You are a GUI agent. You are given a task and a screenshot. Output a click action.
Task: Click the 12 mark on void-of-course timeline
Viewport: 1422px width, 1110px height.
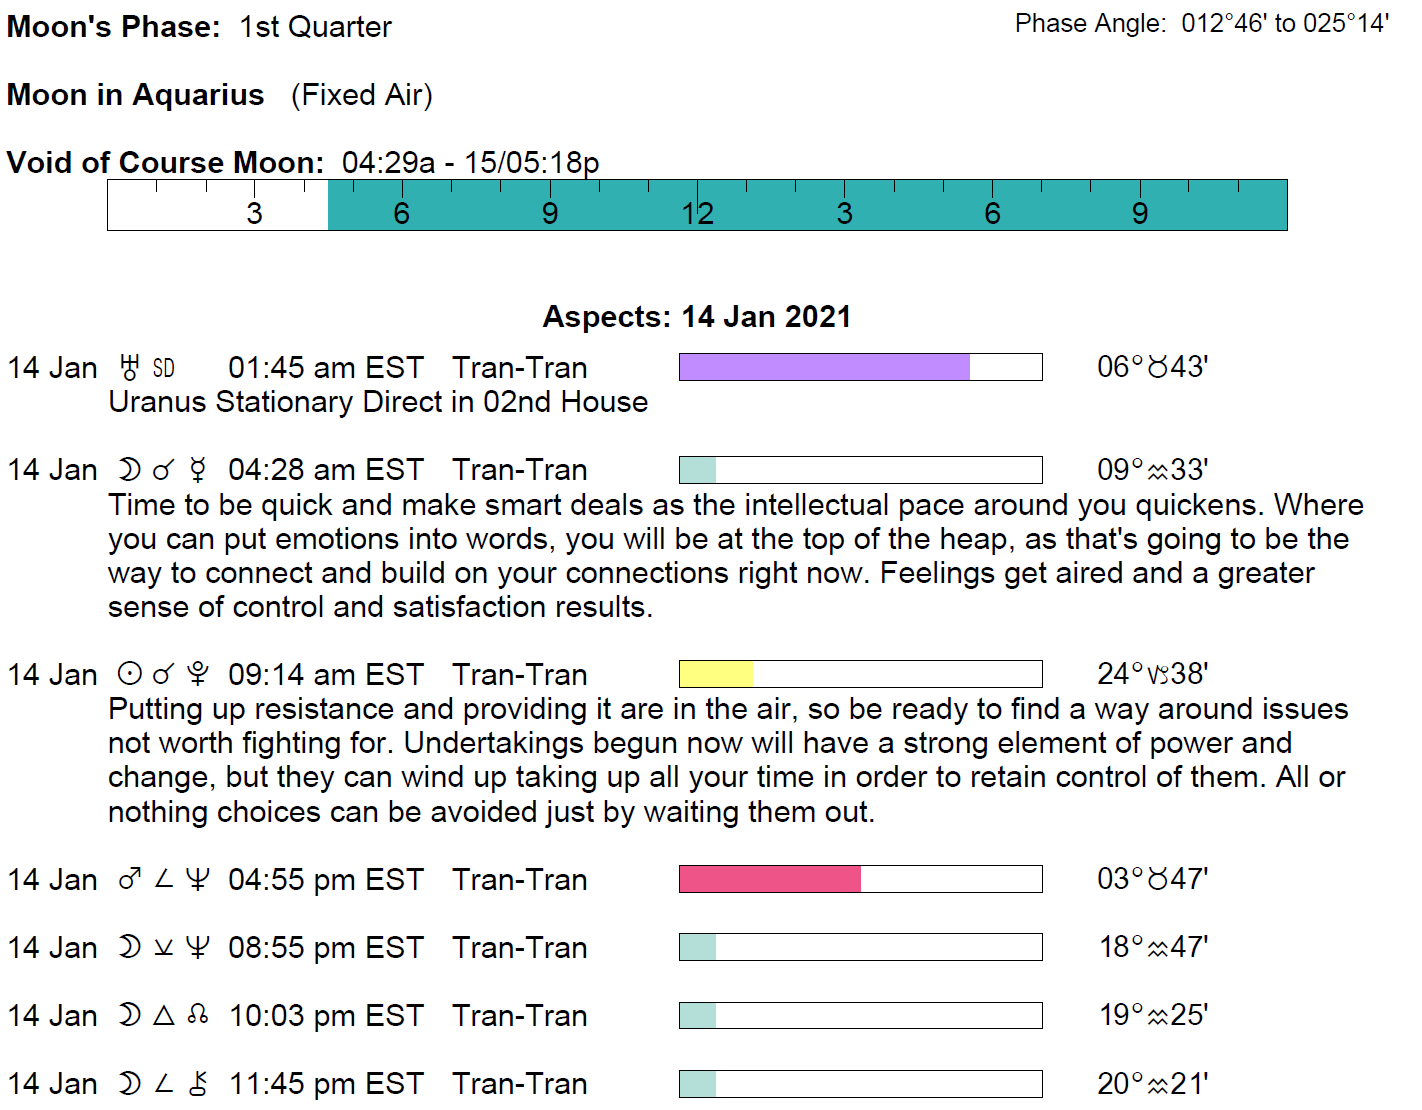697,212
